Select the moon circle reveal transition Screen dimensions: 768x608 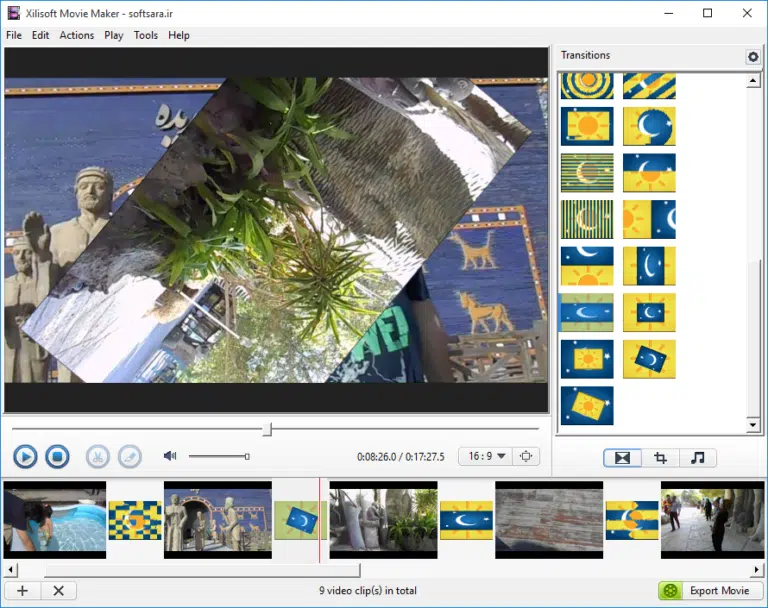[x=649, y=126]
